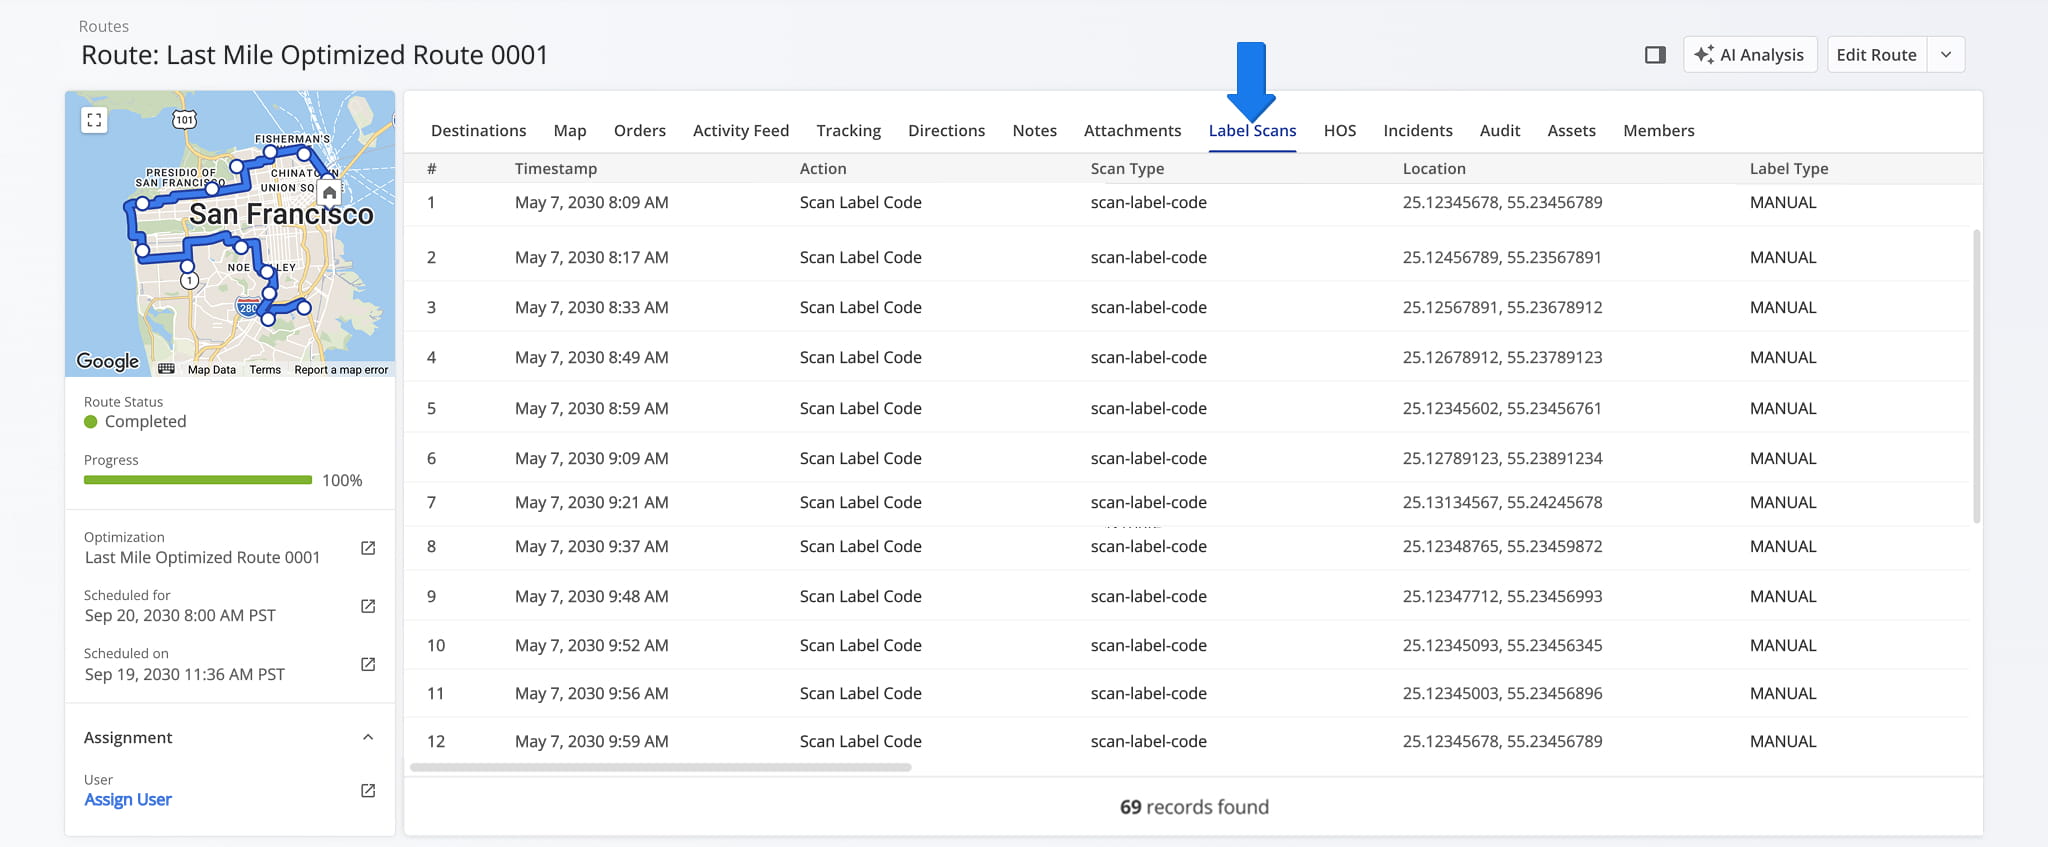This screenshot has height=847, width=2048.
Task: Click location 25.12345093, 55.23456345
Action: click(x=1502, y=645)
